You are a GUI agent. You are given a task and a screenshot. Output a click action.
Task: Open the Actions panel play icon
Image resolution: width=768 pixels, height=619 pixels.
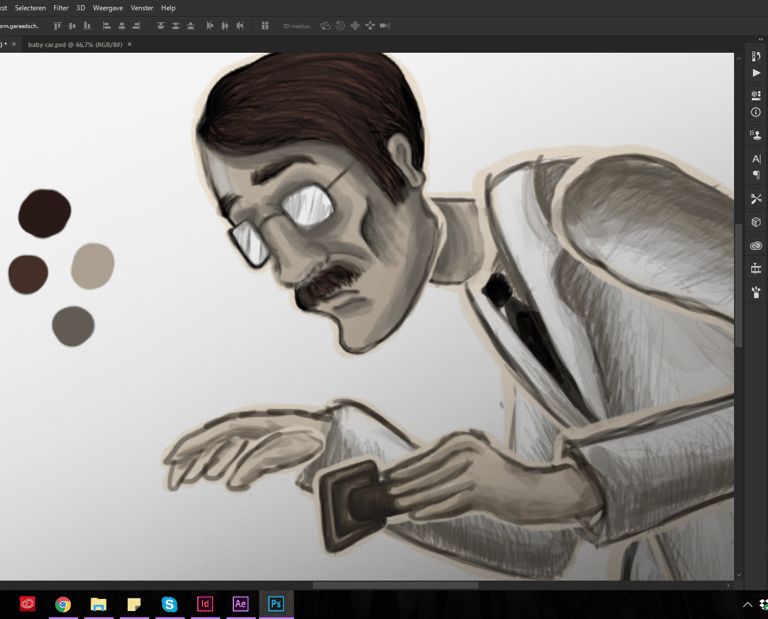point(756,73)
